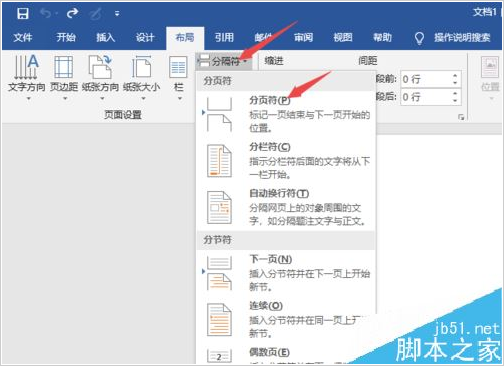Screen dimensions: 504x366
Task: Decrease 段后 spacing with down stepper
Action: (x=455, y=101)
